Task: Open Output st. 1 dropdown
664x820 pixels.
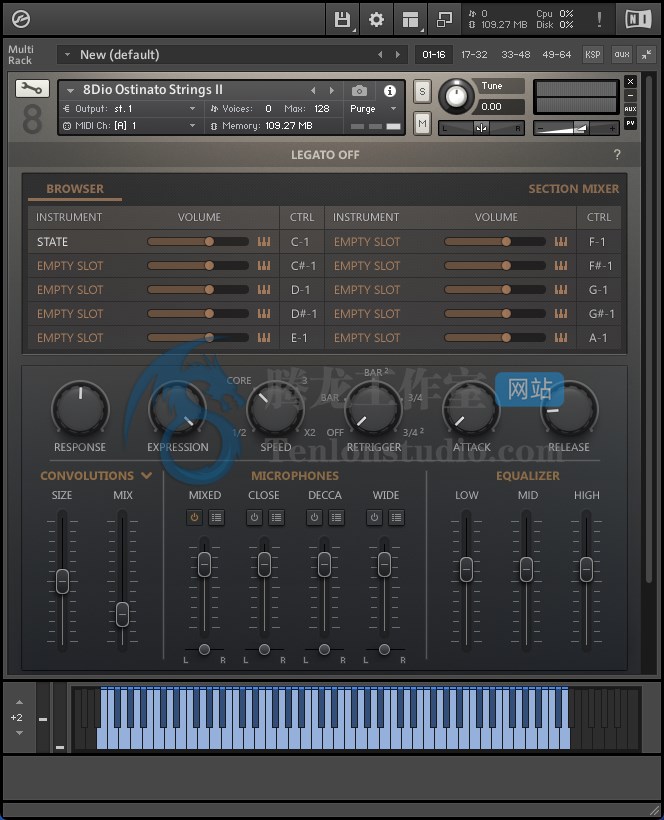Action: (x=130, y=109)
